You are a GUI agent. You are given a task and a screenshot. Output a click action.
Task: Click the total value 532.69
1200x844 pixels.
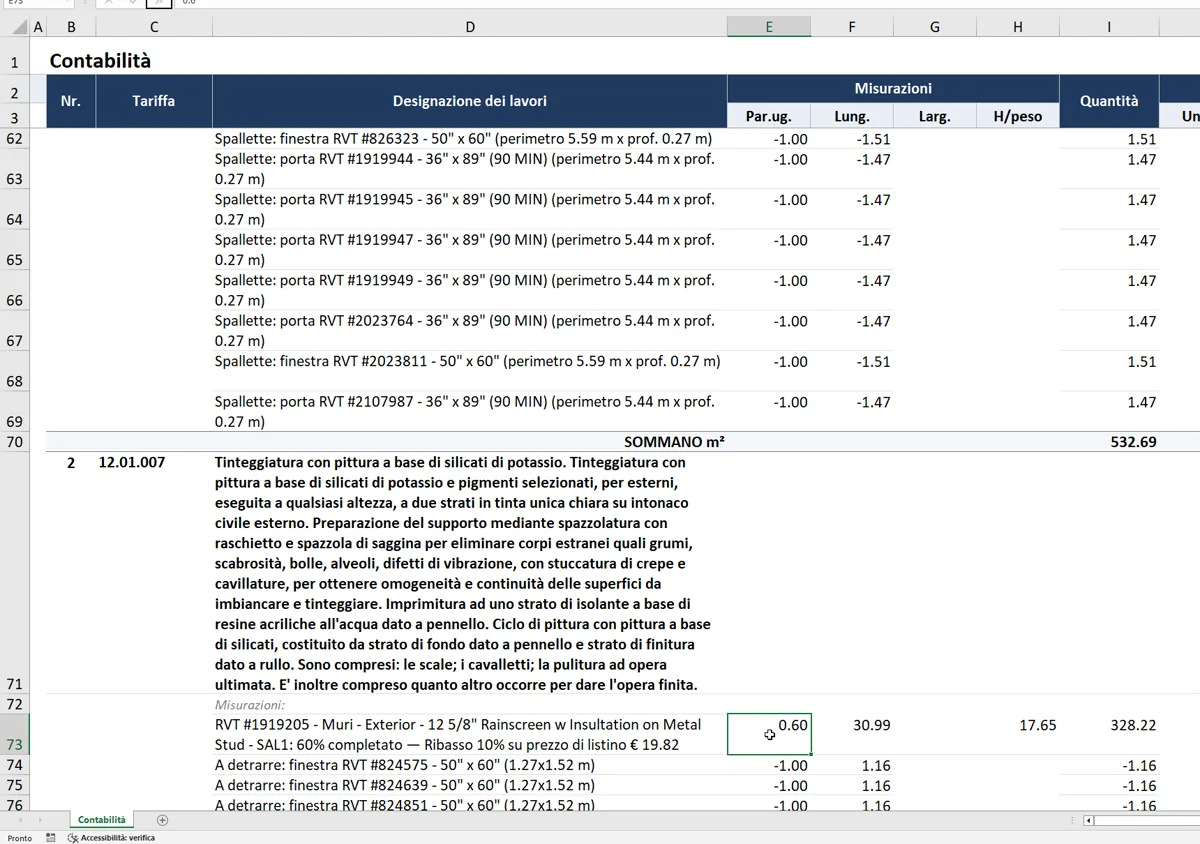(1133, 441)
